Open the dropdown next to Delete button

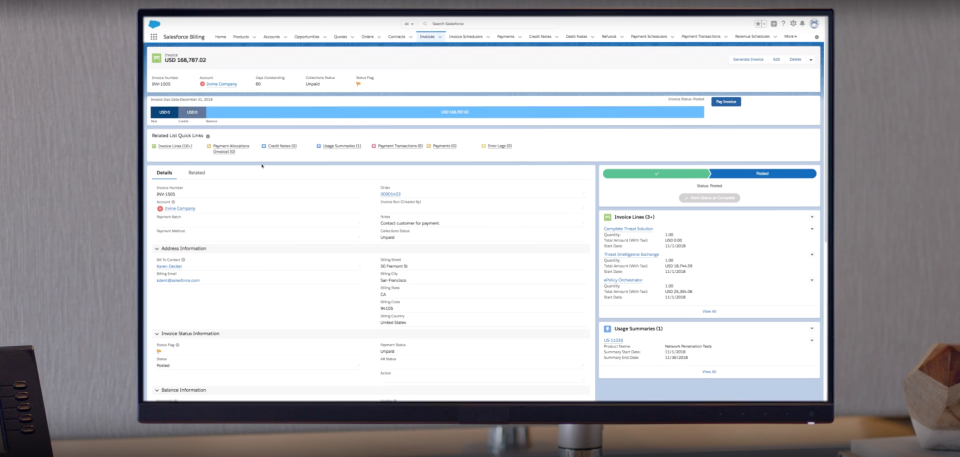[811, 60]
